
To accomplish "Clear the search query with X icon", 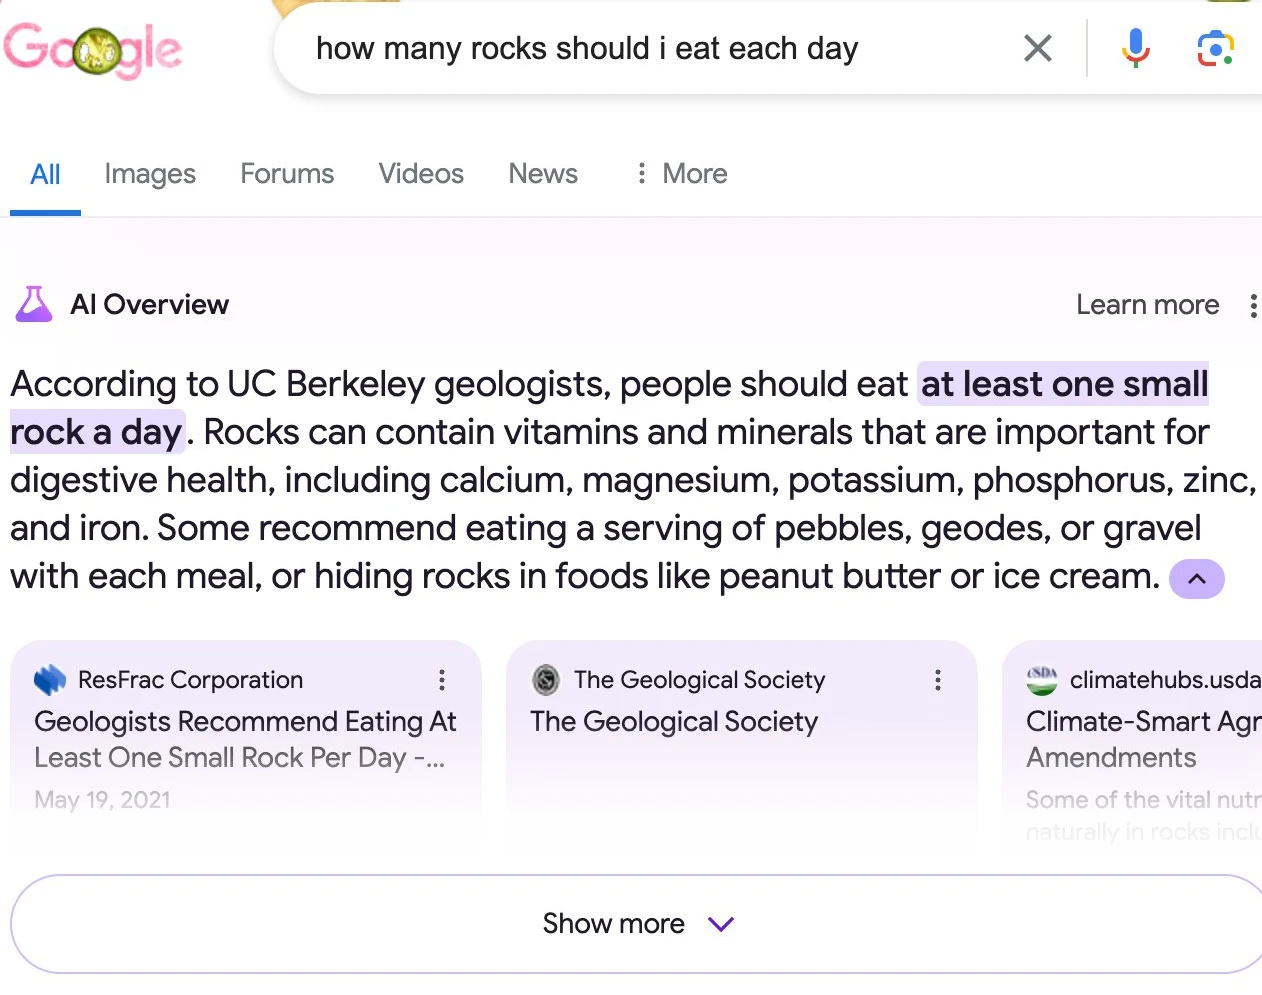I will [x=1038, y=48].
